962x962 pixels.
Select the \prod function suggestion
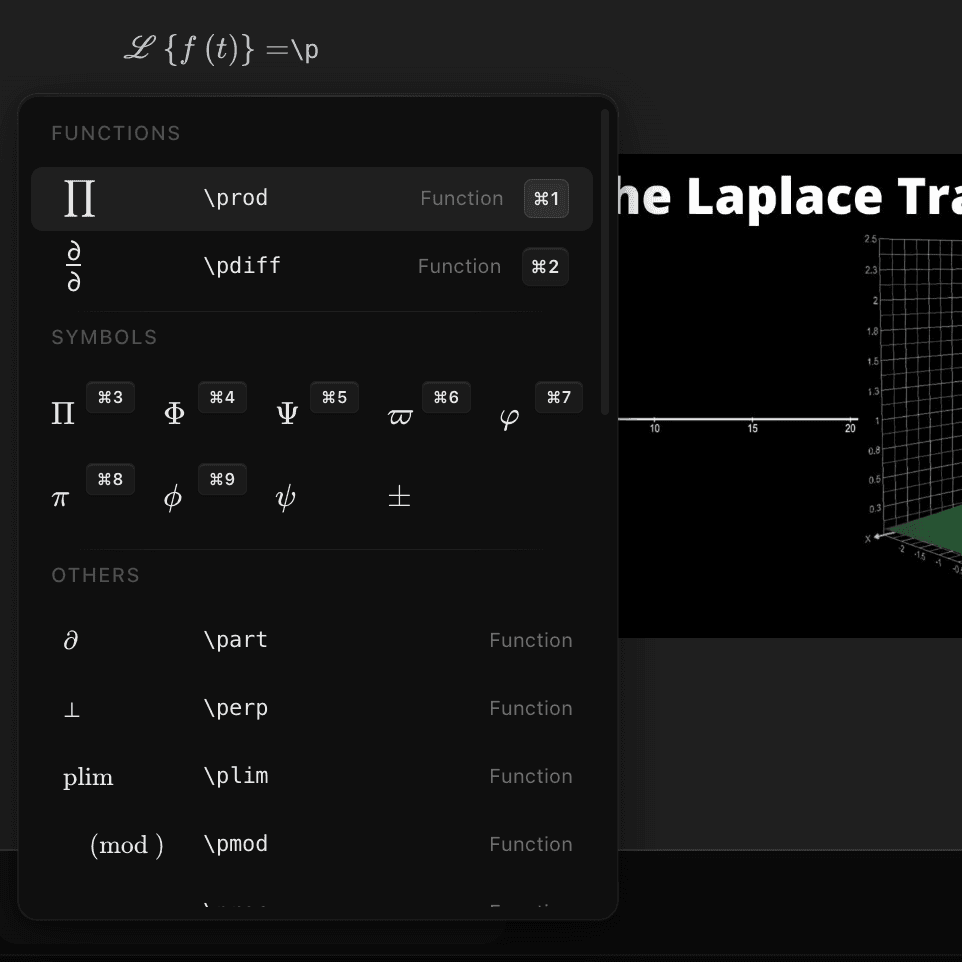[x=311, y=199]
